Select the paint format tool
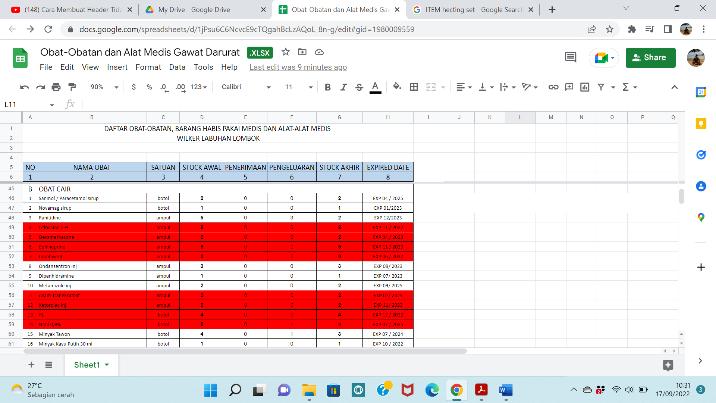Image resolution: width=716 pixels, height=403 pixels. point(72,87)
